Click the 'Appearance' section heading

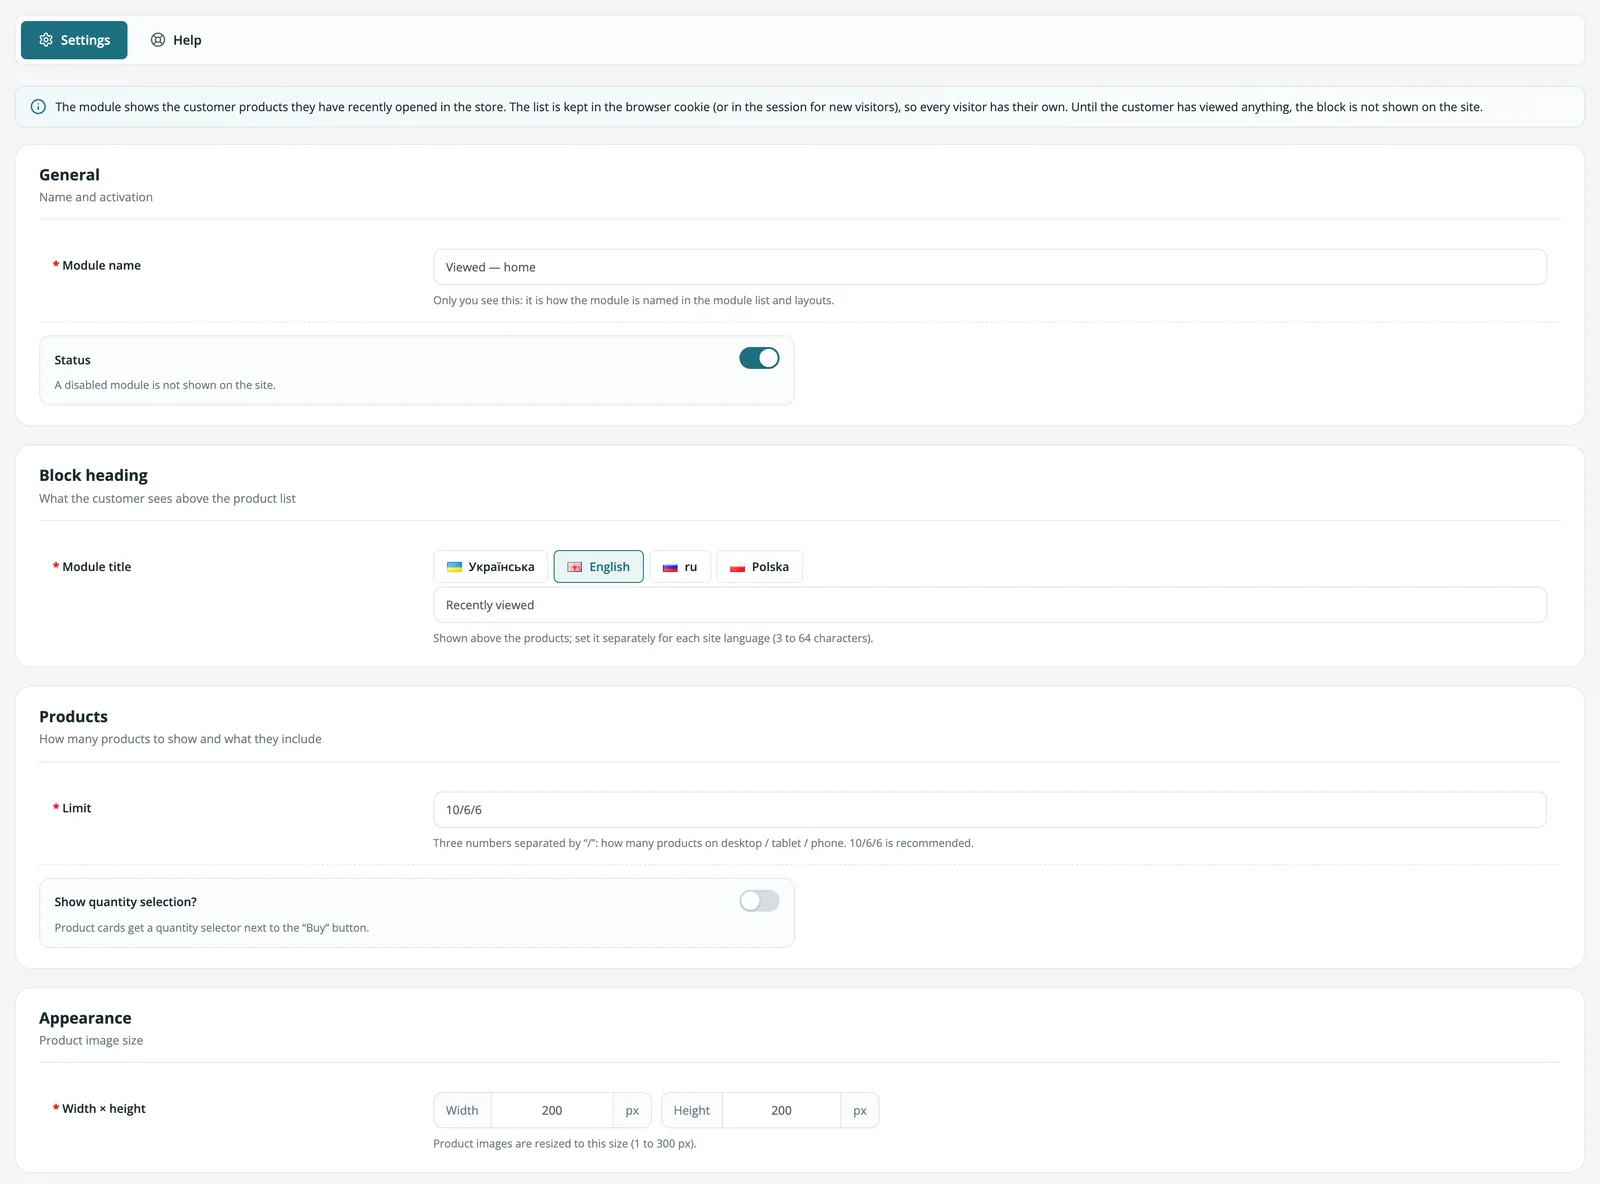[85, 1018]
